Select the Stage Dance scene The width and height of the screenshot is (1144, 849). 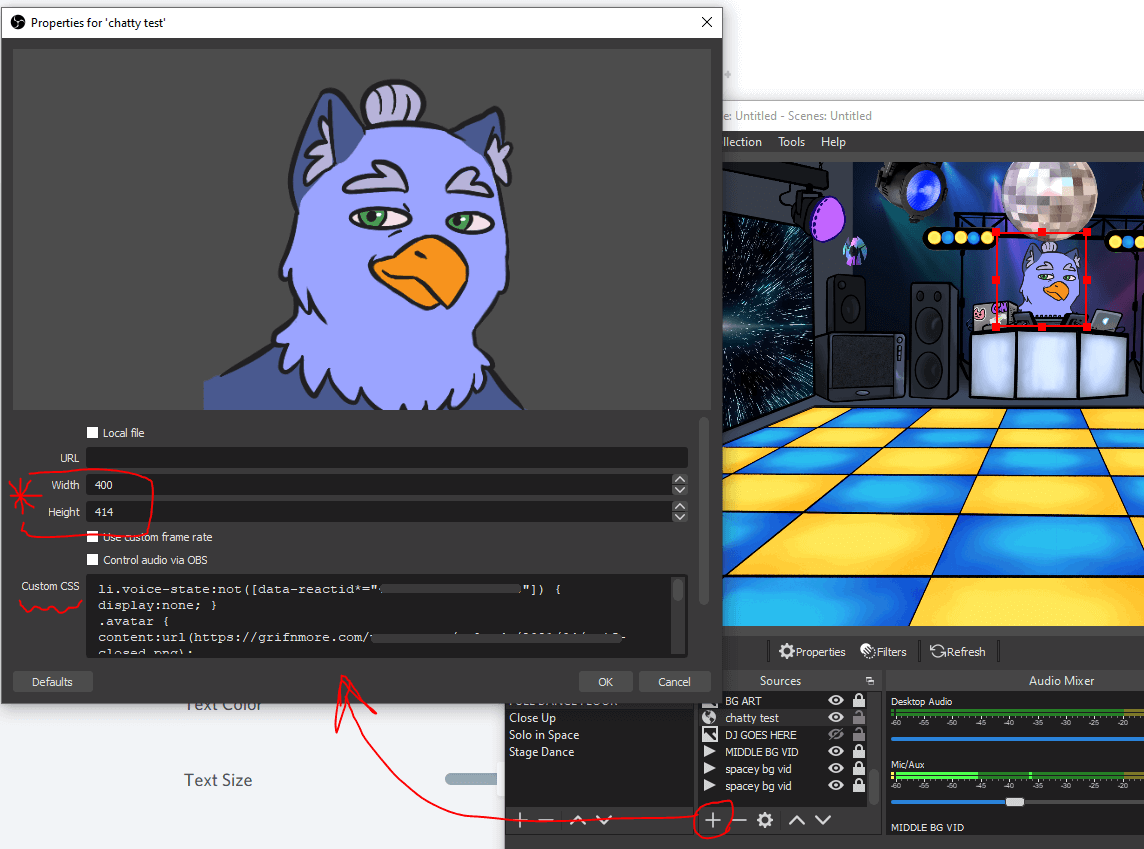coord(541,751)
